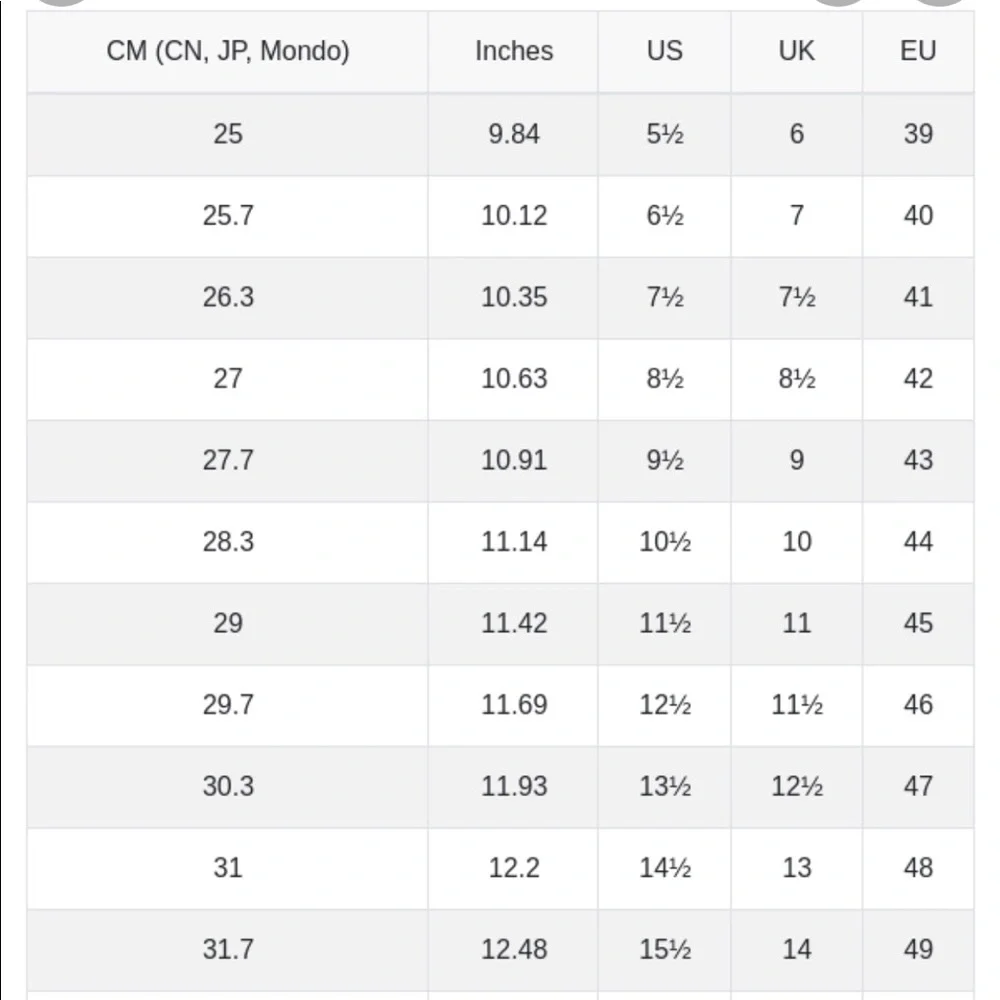Select the 28.3 CM cell
Viewport: 1000px width, 1000px height.
pyautogui.click(x=228, y=542)
